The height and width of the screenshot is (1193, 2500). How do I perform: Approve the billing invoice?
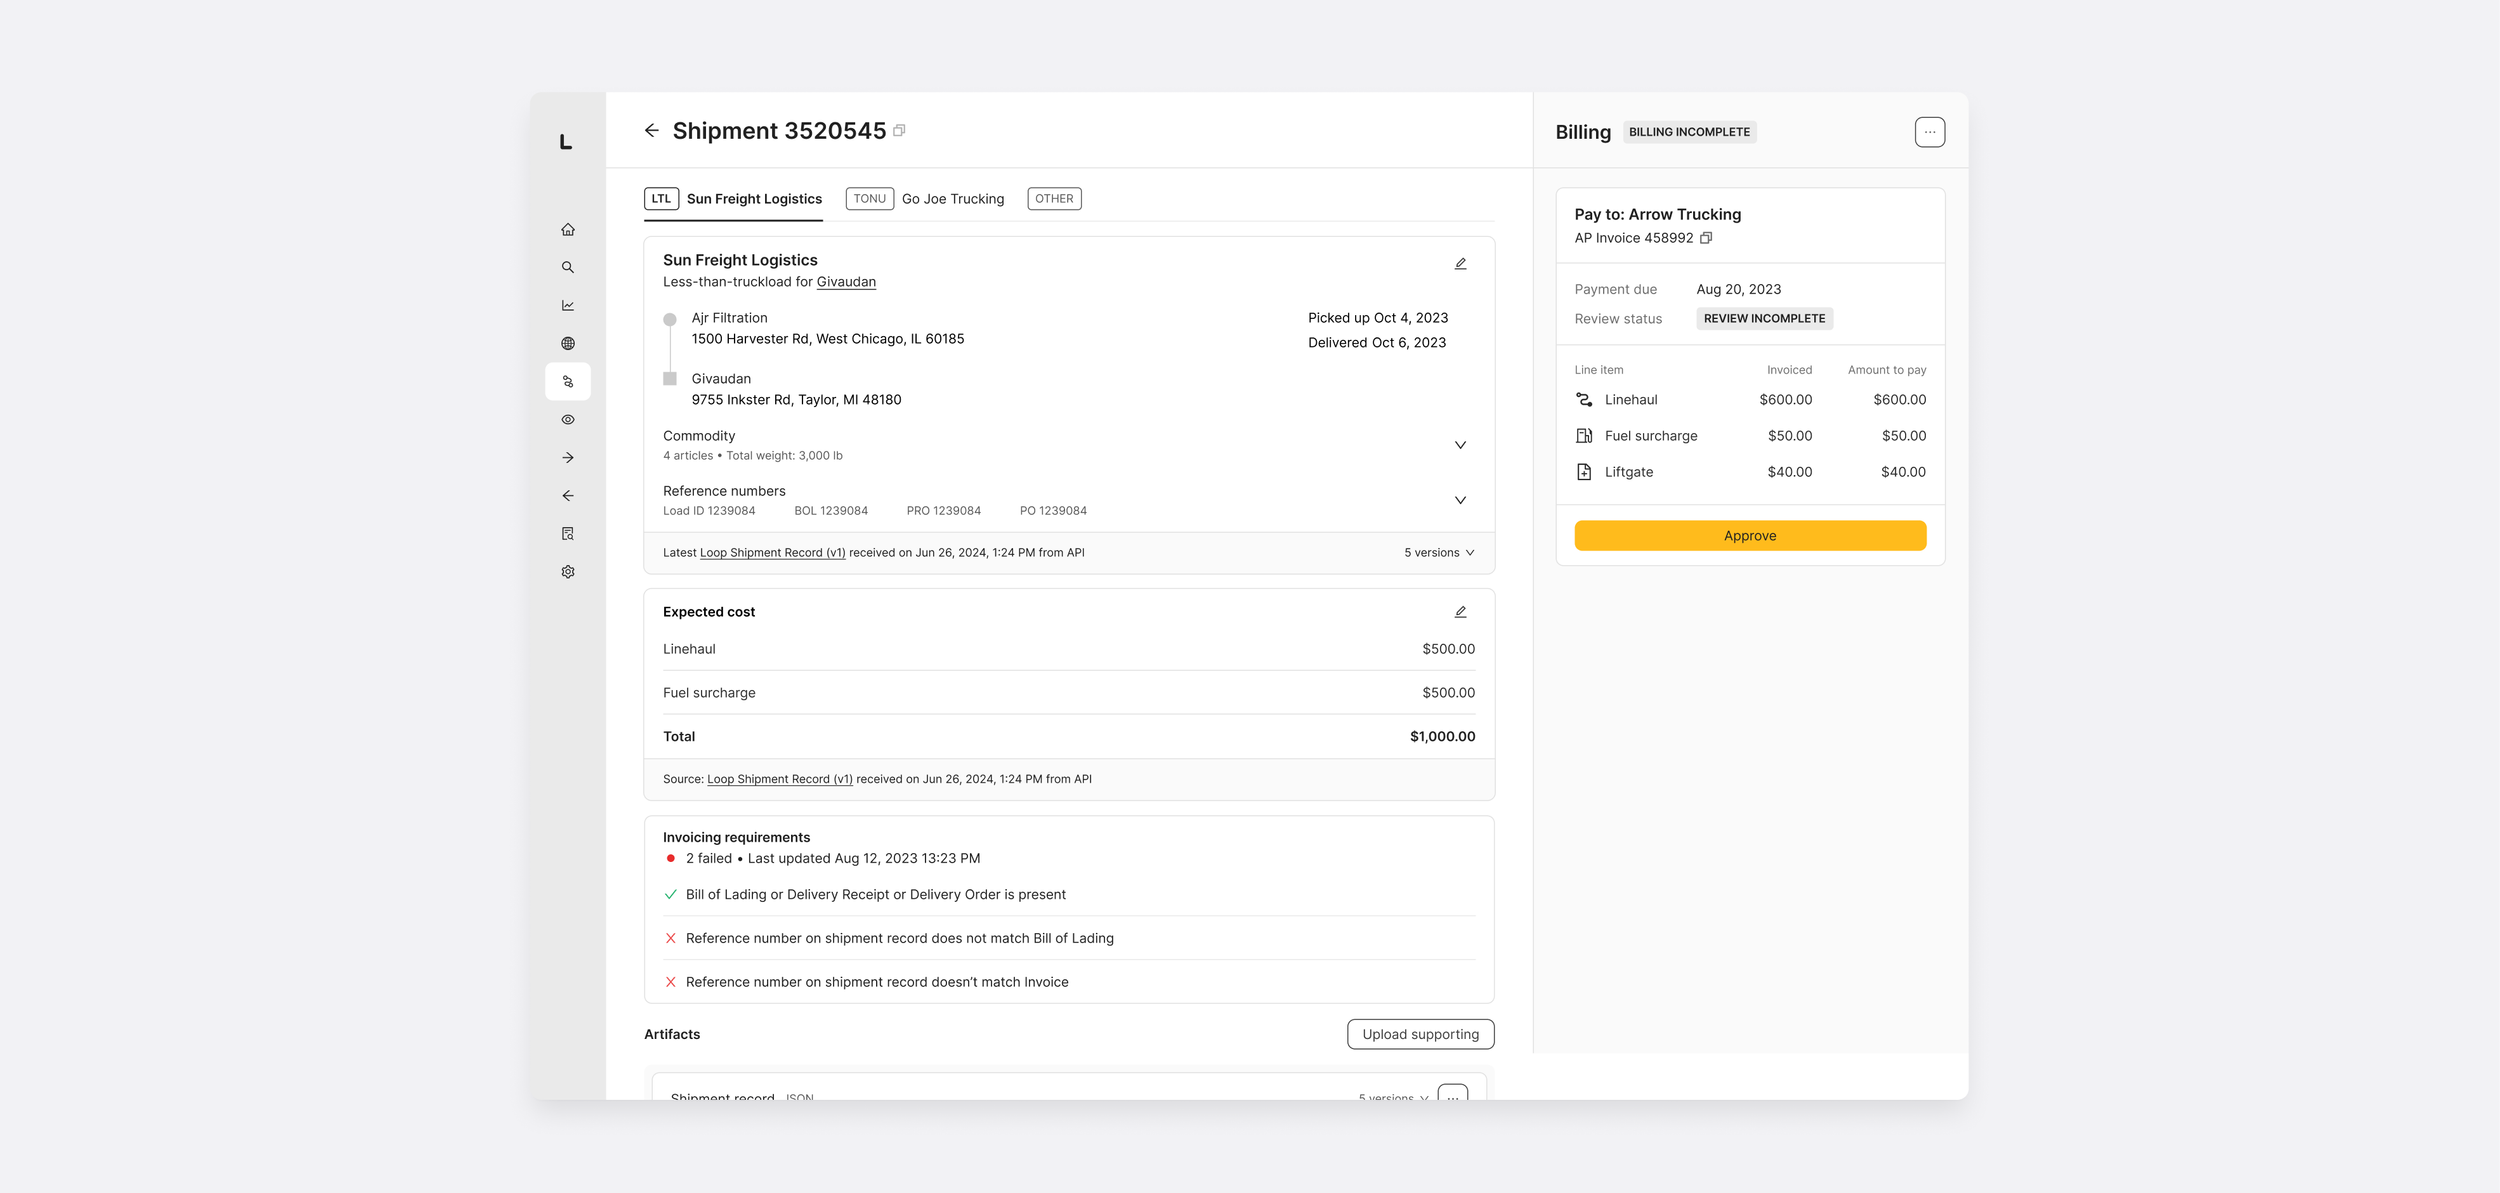click(1750, 536)
